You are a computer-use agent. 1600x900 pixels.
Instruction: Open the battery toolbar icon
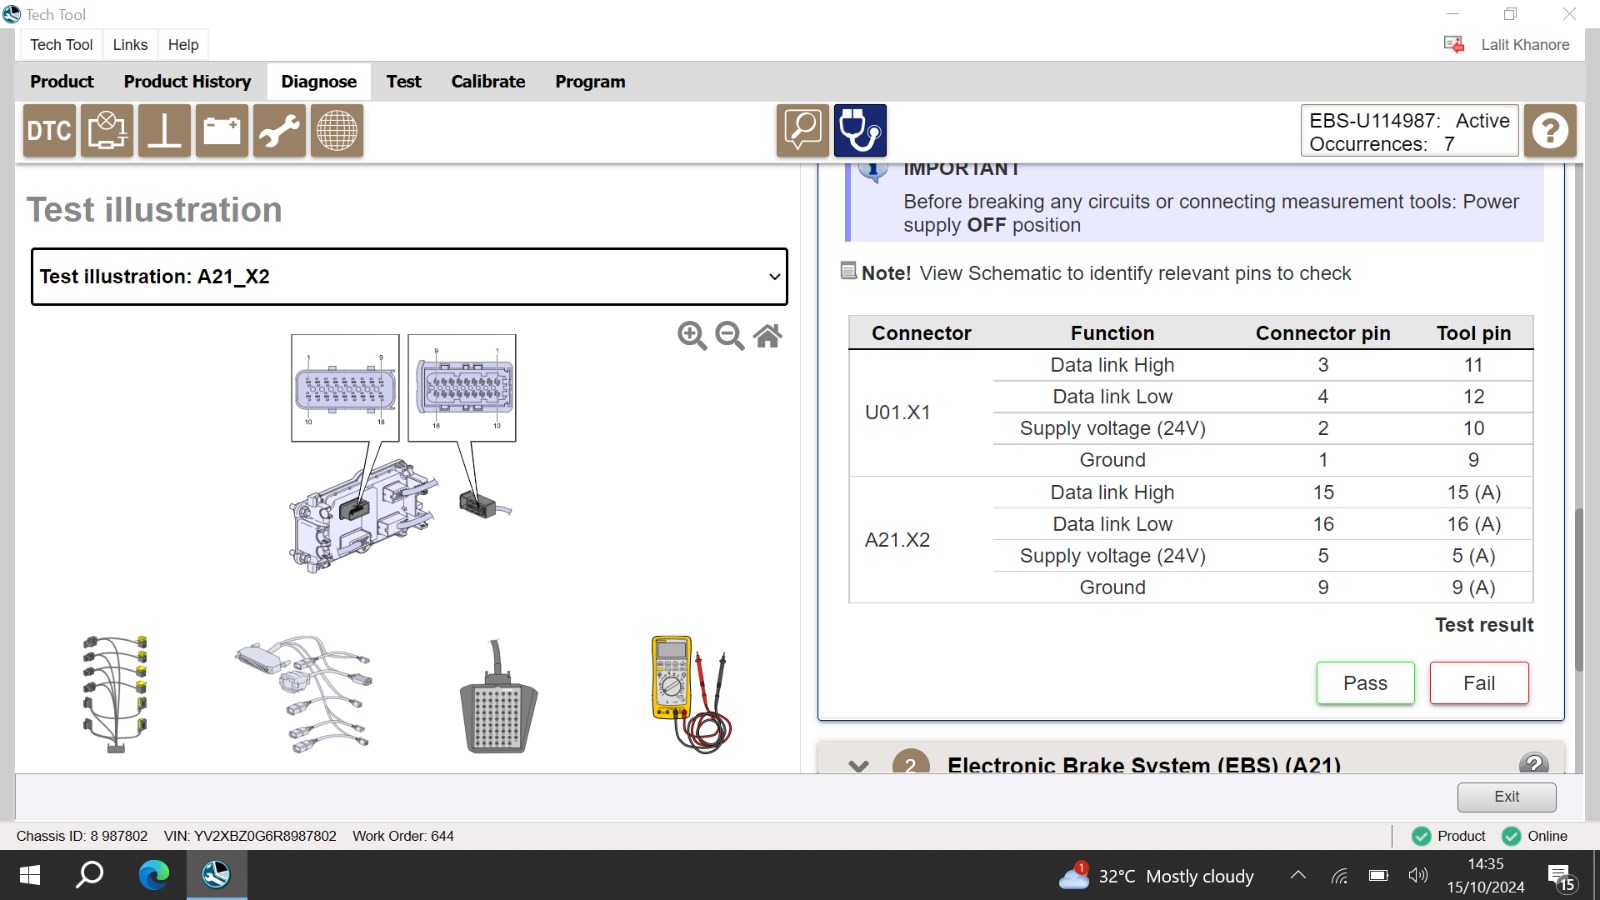click(222, 131)
